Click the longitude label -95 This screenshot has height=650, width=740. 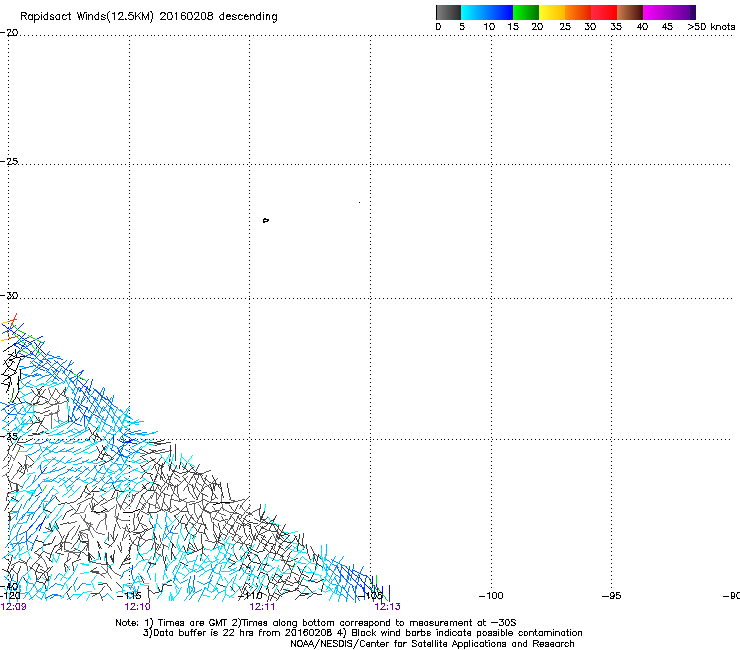612,596
